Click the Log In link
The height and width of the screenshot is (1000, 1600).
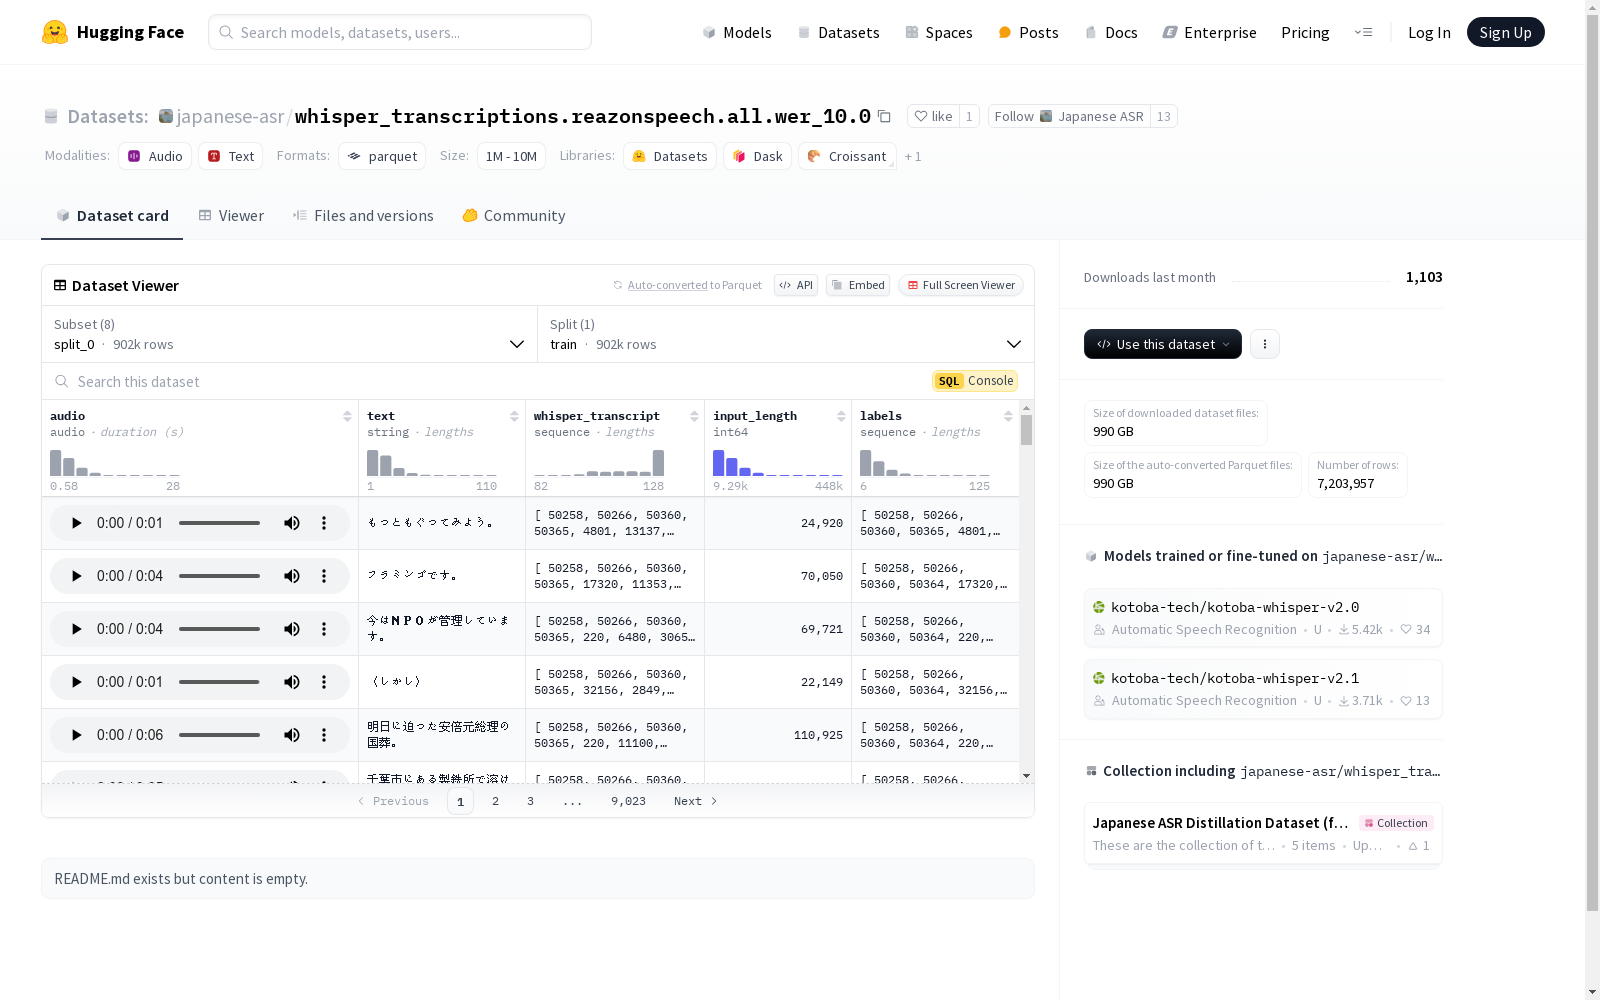pos(1429,33)
